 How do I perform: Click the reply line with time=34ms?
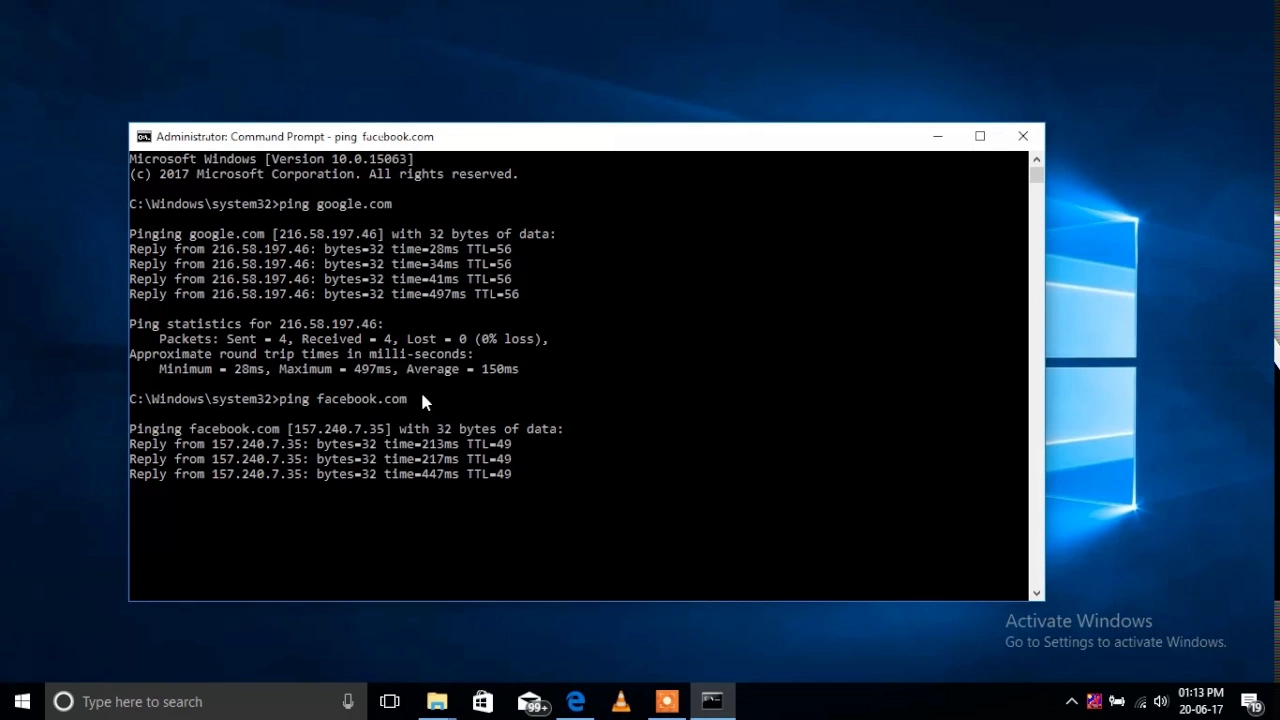(320, 264)
